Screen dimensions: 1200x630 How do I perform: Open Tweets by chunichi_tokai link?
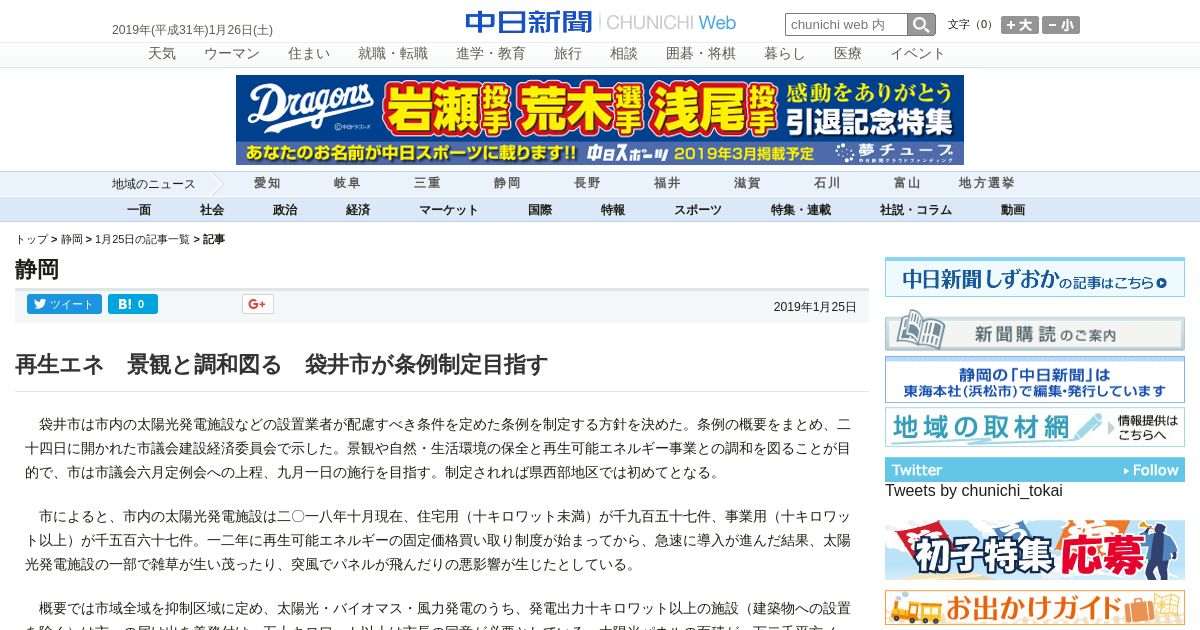[973, 491]
